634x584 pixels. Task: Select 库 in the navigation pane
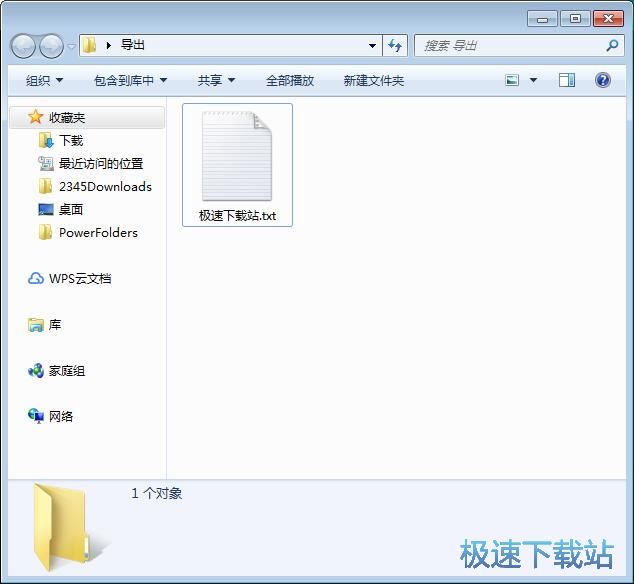tap(55, 324)
